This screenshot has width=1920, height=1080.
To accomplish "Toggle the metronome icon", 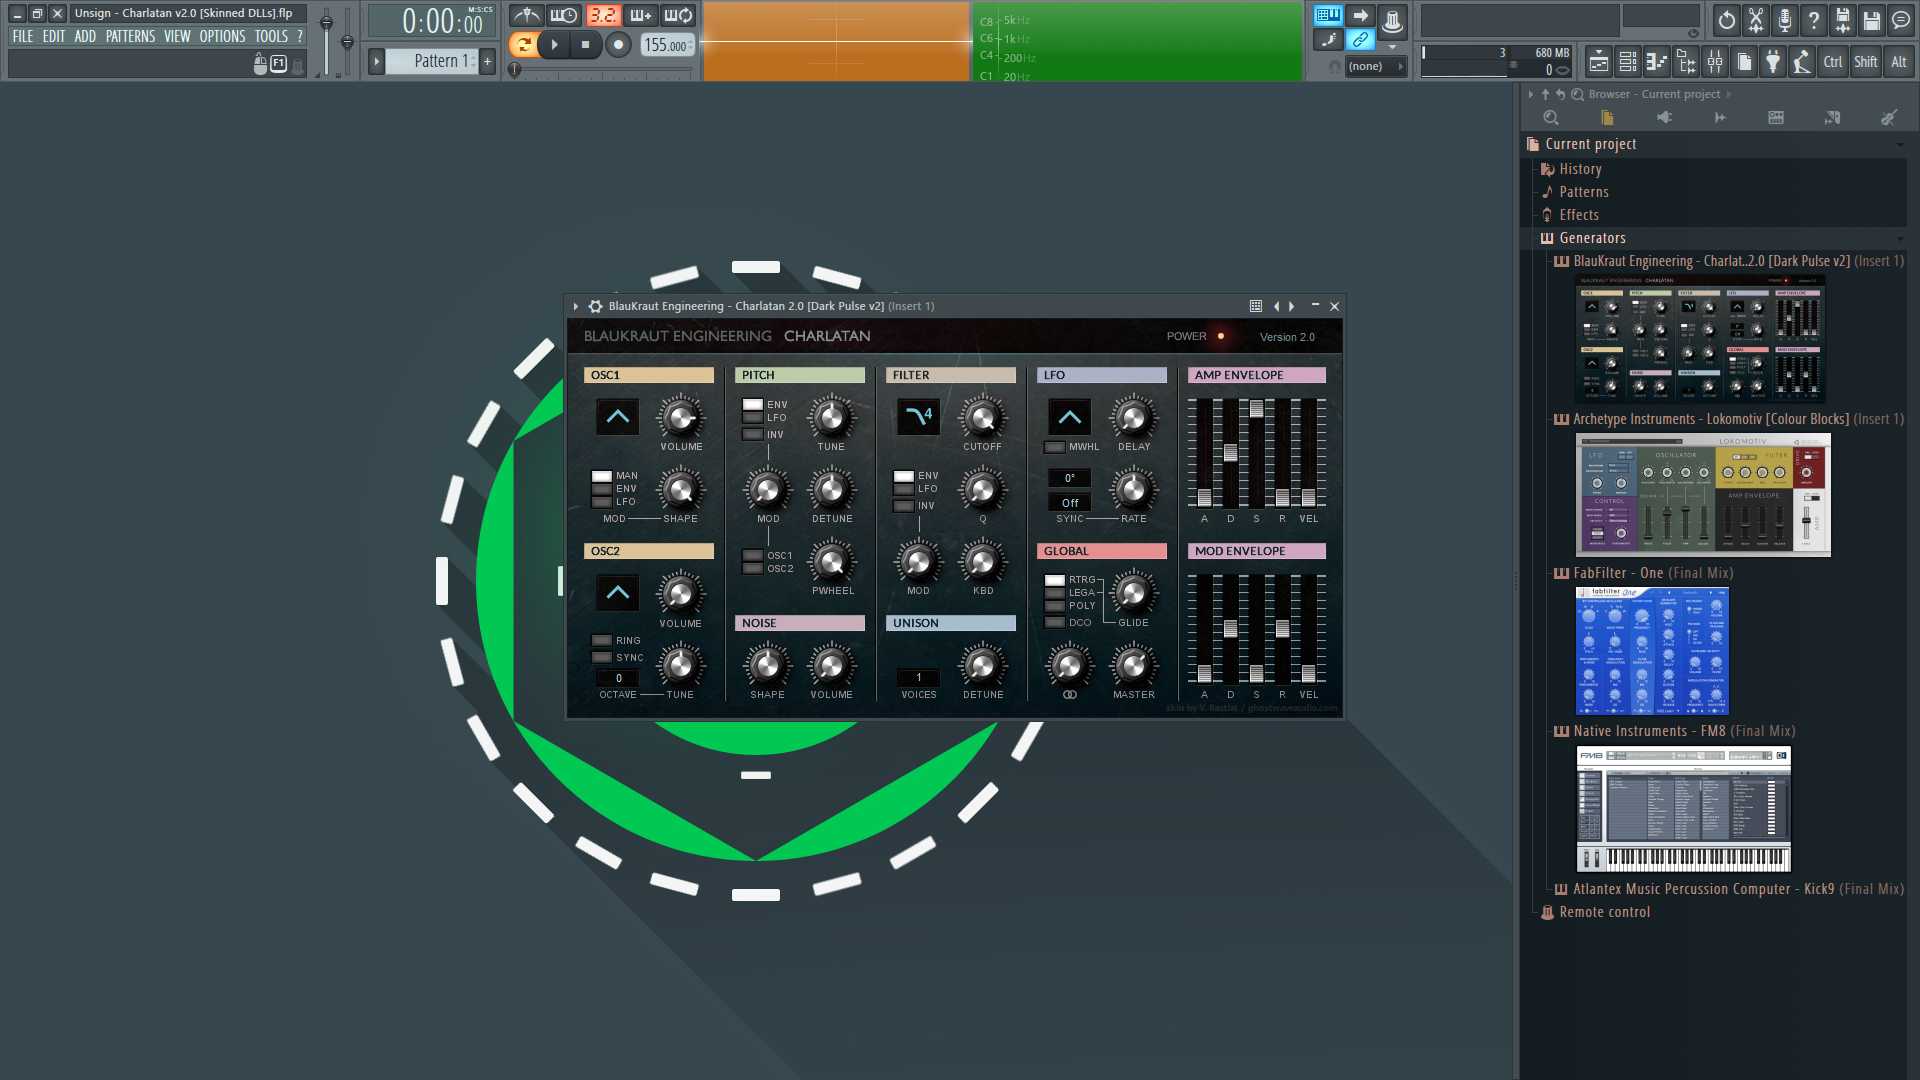I will point(527,15).
